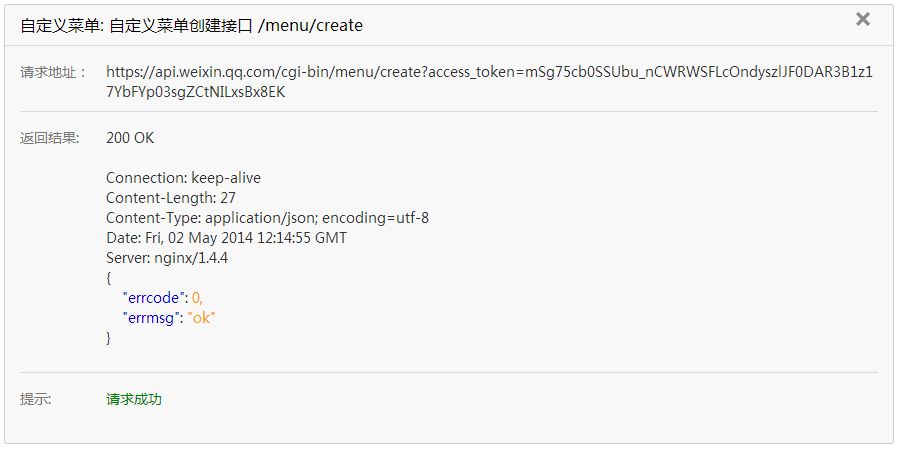Click the Connection: keep-alive header line
The height and width of the screenshot is (449, 900).
click(x=183, y=178)
